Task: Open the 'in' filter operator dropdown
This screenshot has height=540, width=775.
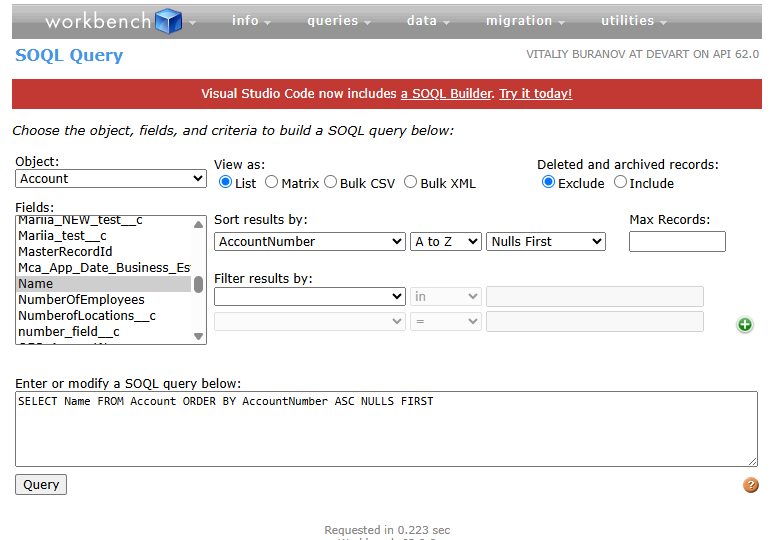Action: point(446,296)
